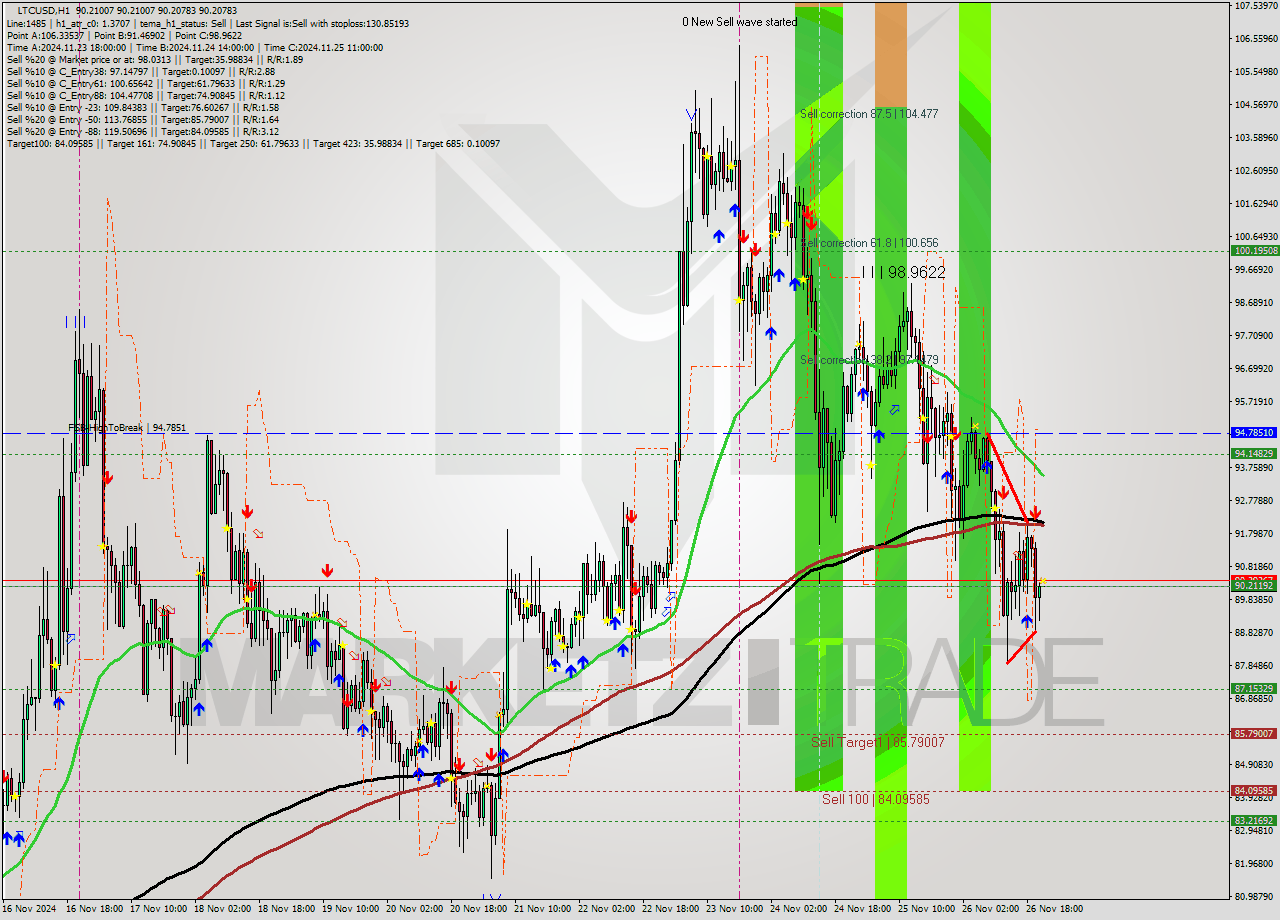
Task: Click the 98.68910 price axis label
Action: click(1256, 303)
